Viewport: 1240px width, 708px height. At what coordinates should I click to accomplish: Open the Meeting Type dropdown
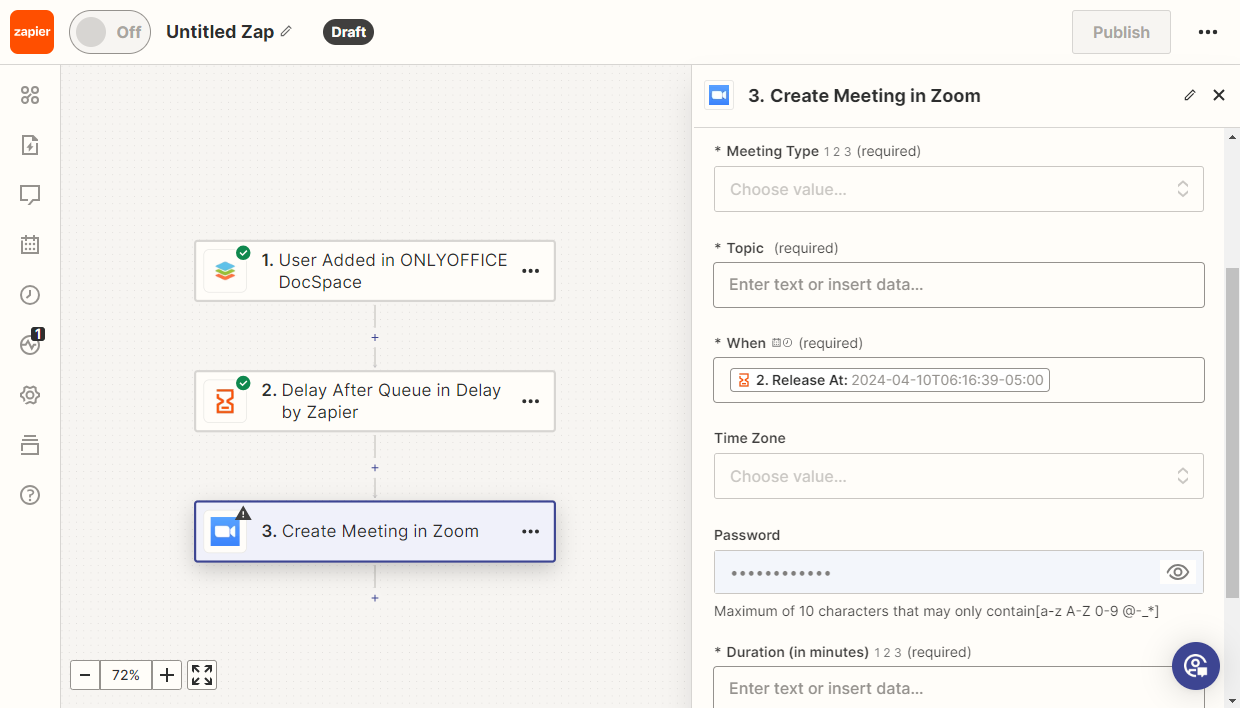click(958, 189)
